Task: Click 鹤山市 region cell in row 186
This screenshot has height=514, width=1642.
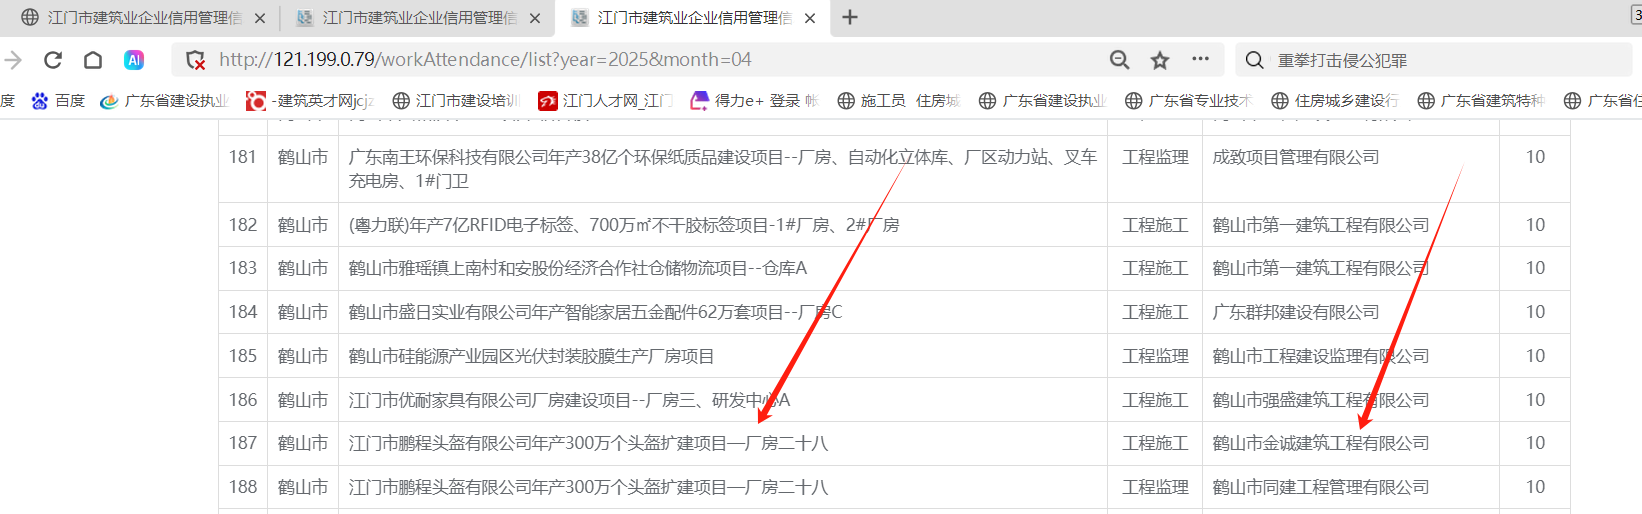Action: point(303,400)
